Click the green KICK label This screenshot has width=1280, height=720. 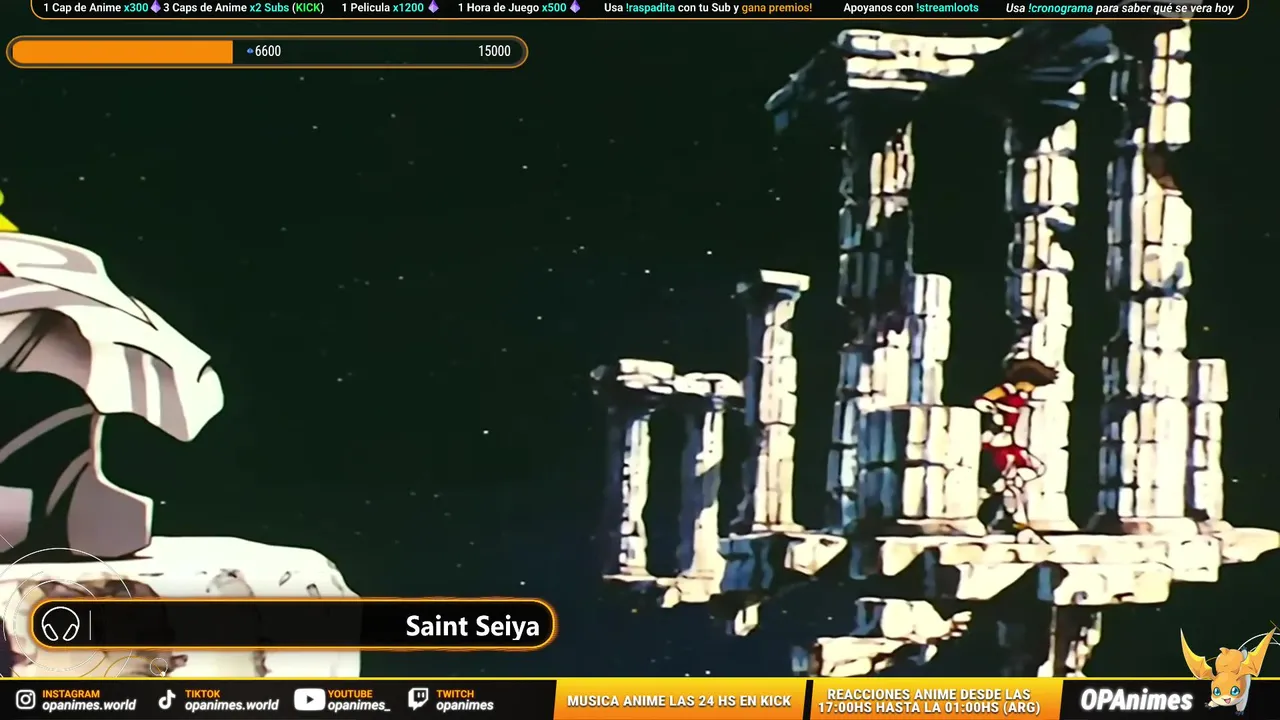tap(308, 8)
